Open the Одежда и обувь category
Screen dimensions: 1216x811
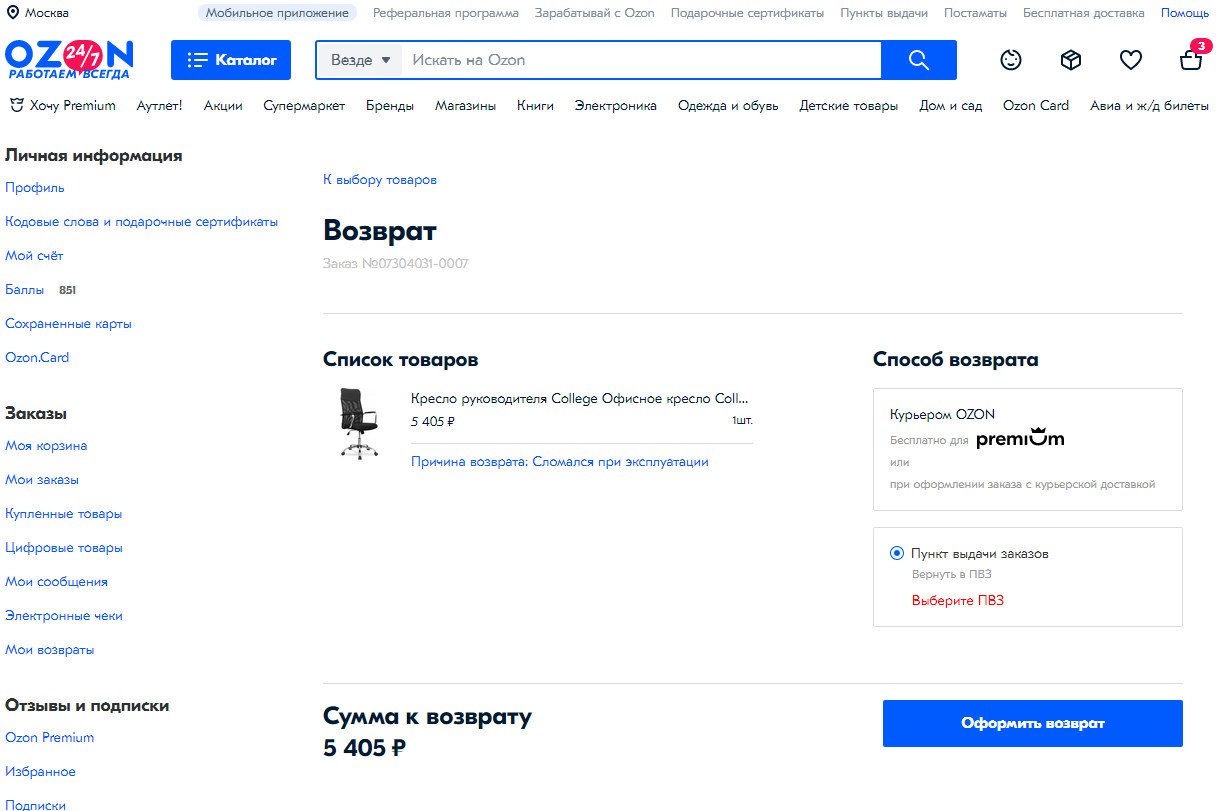tap(728, 105)
